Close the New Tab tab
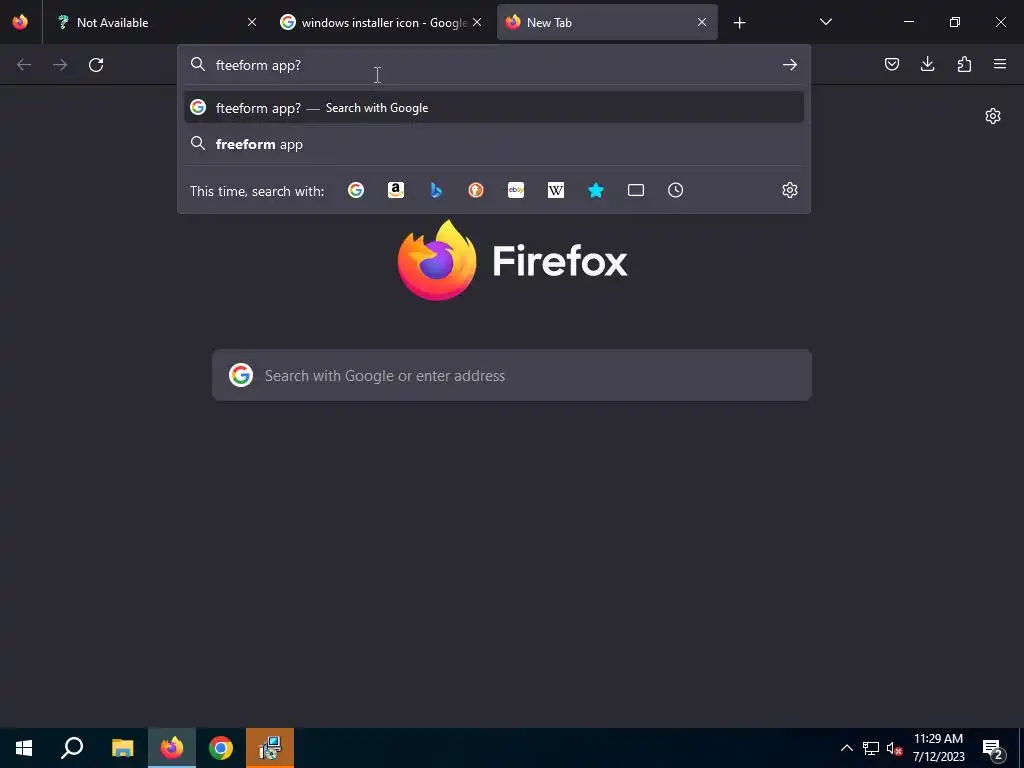 click(x=701, y=22)
